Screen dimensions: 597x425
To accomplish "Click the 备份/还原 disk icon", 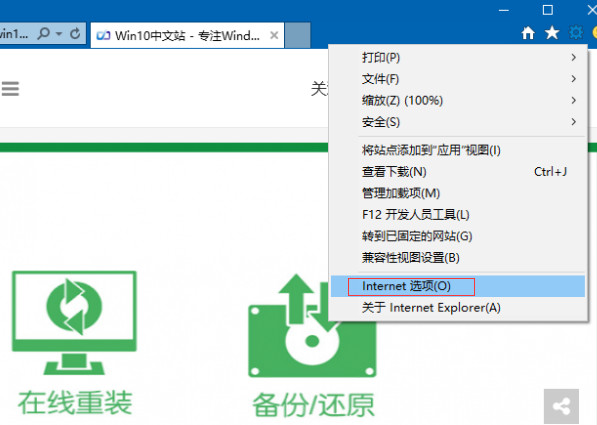I will (x=312, y=326).
